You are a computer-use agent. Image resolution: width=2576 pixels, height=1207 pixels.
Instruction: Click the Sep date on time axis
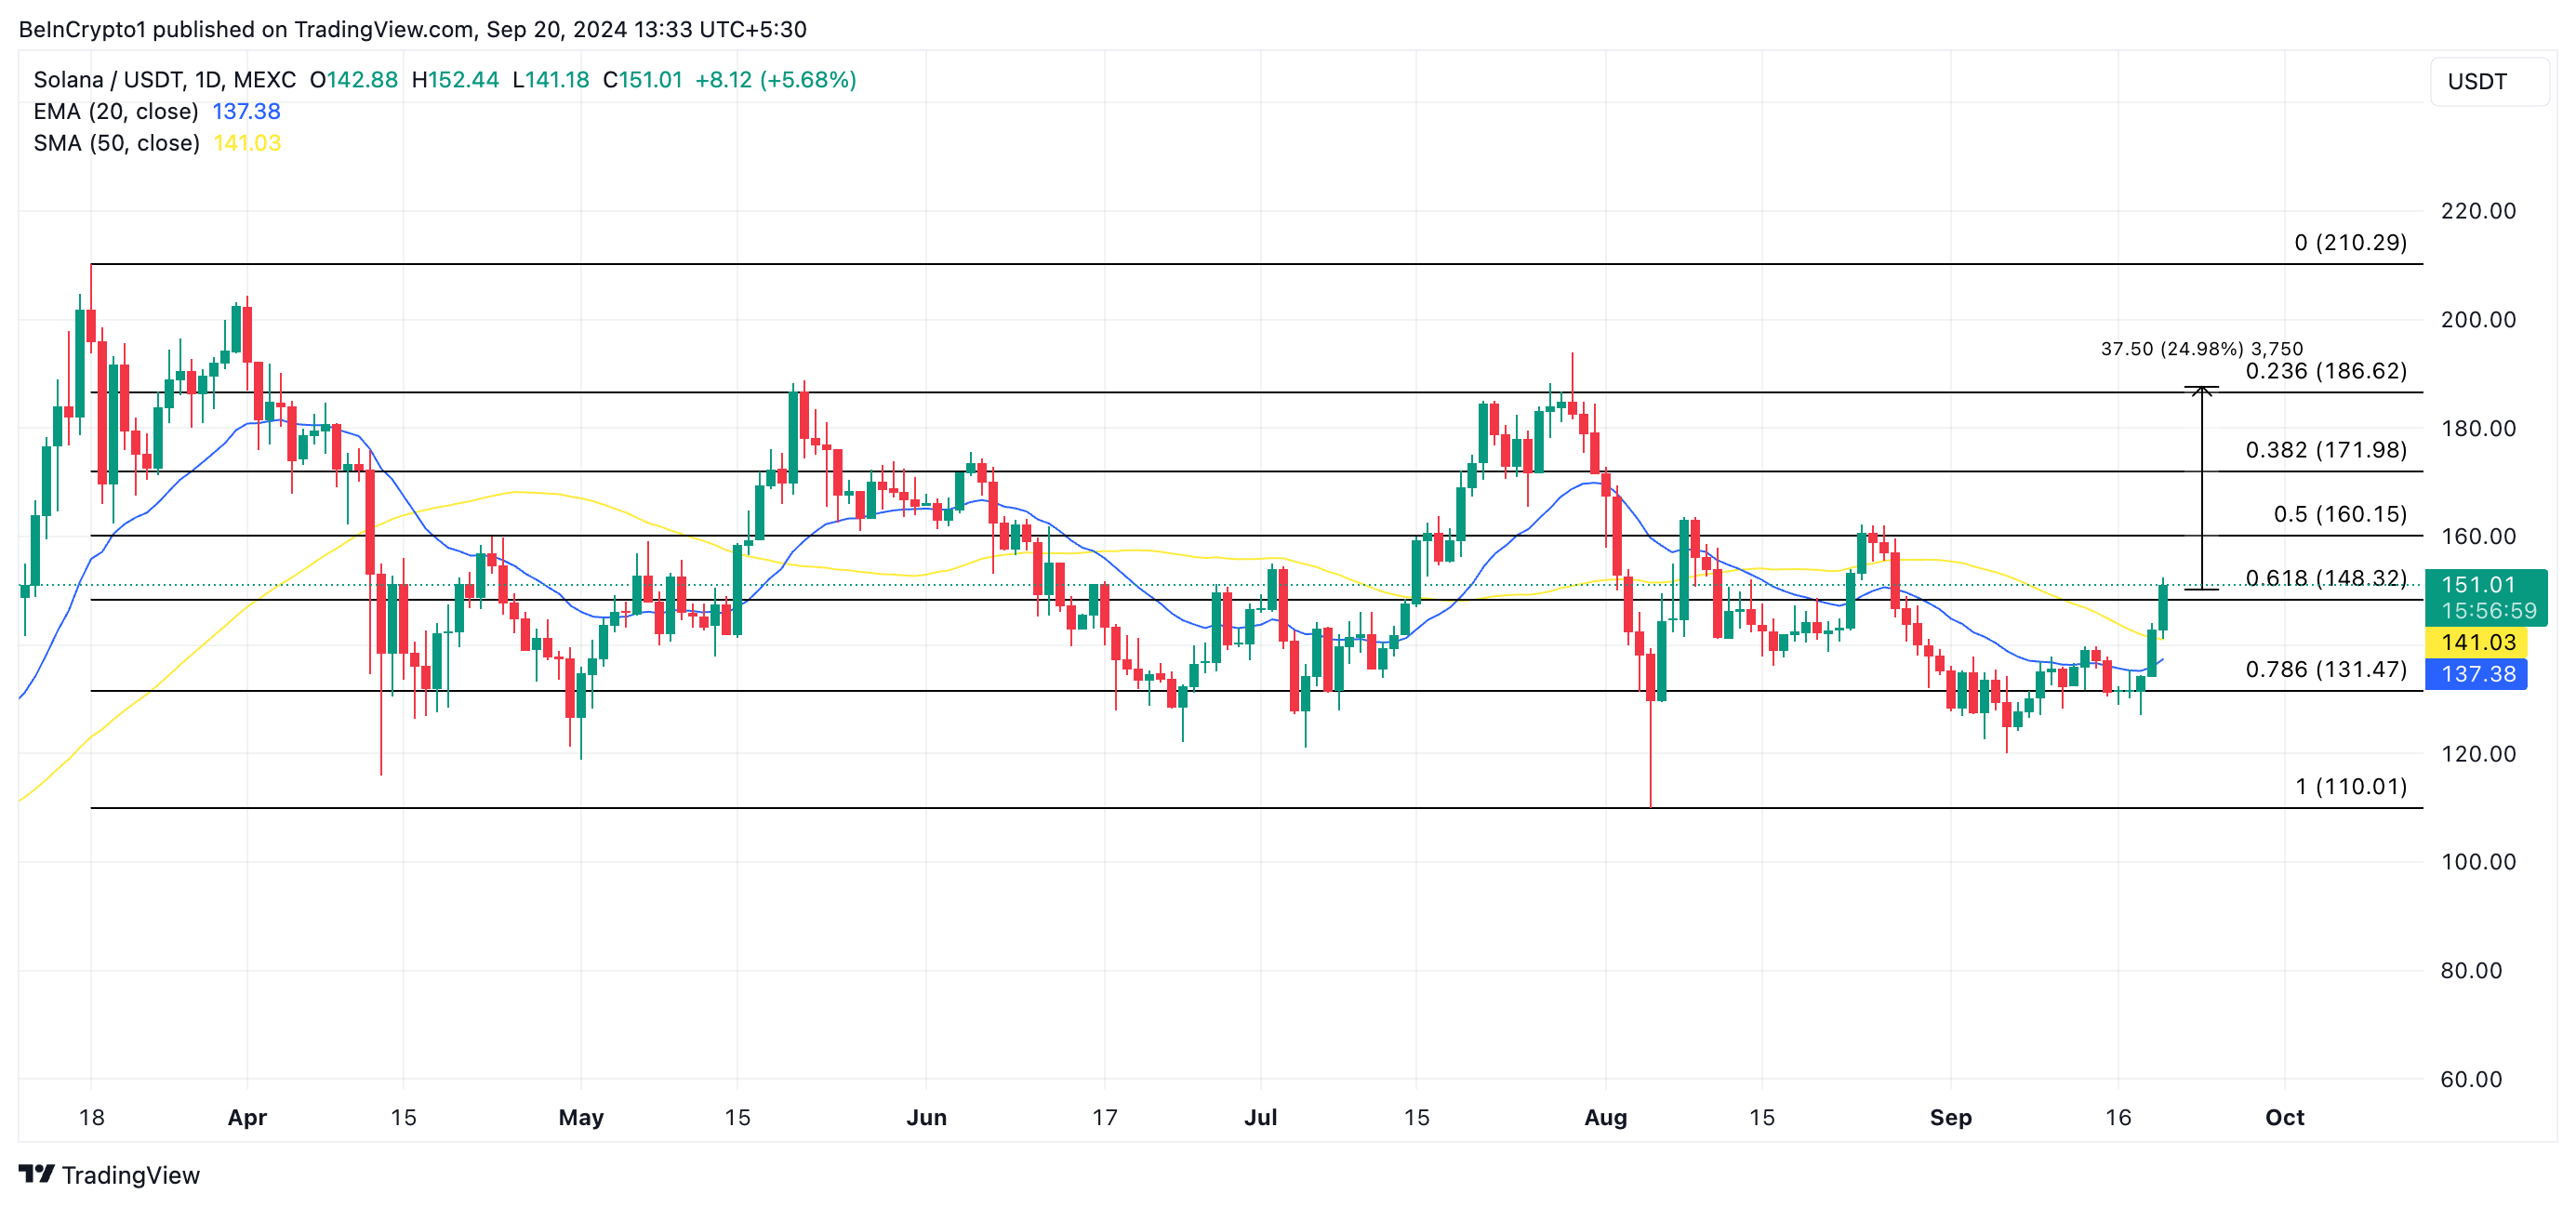[x=1950, y=1117]
